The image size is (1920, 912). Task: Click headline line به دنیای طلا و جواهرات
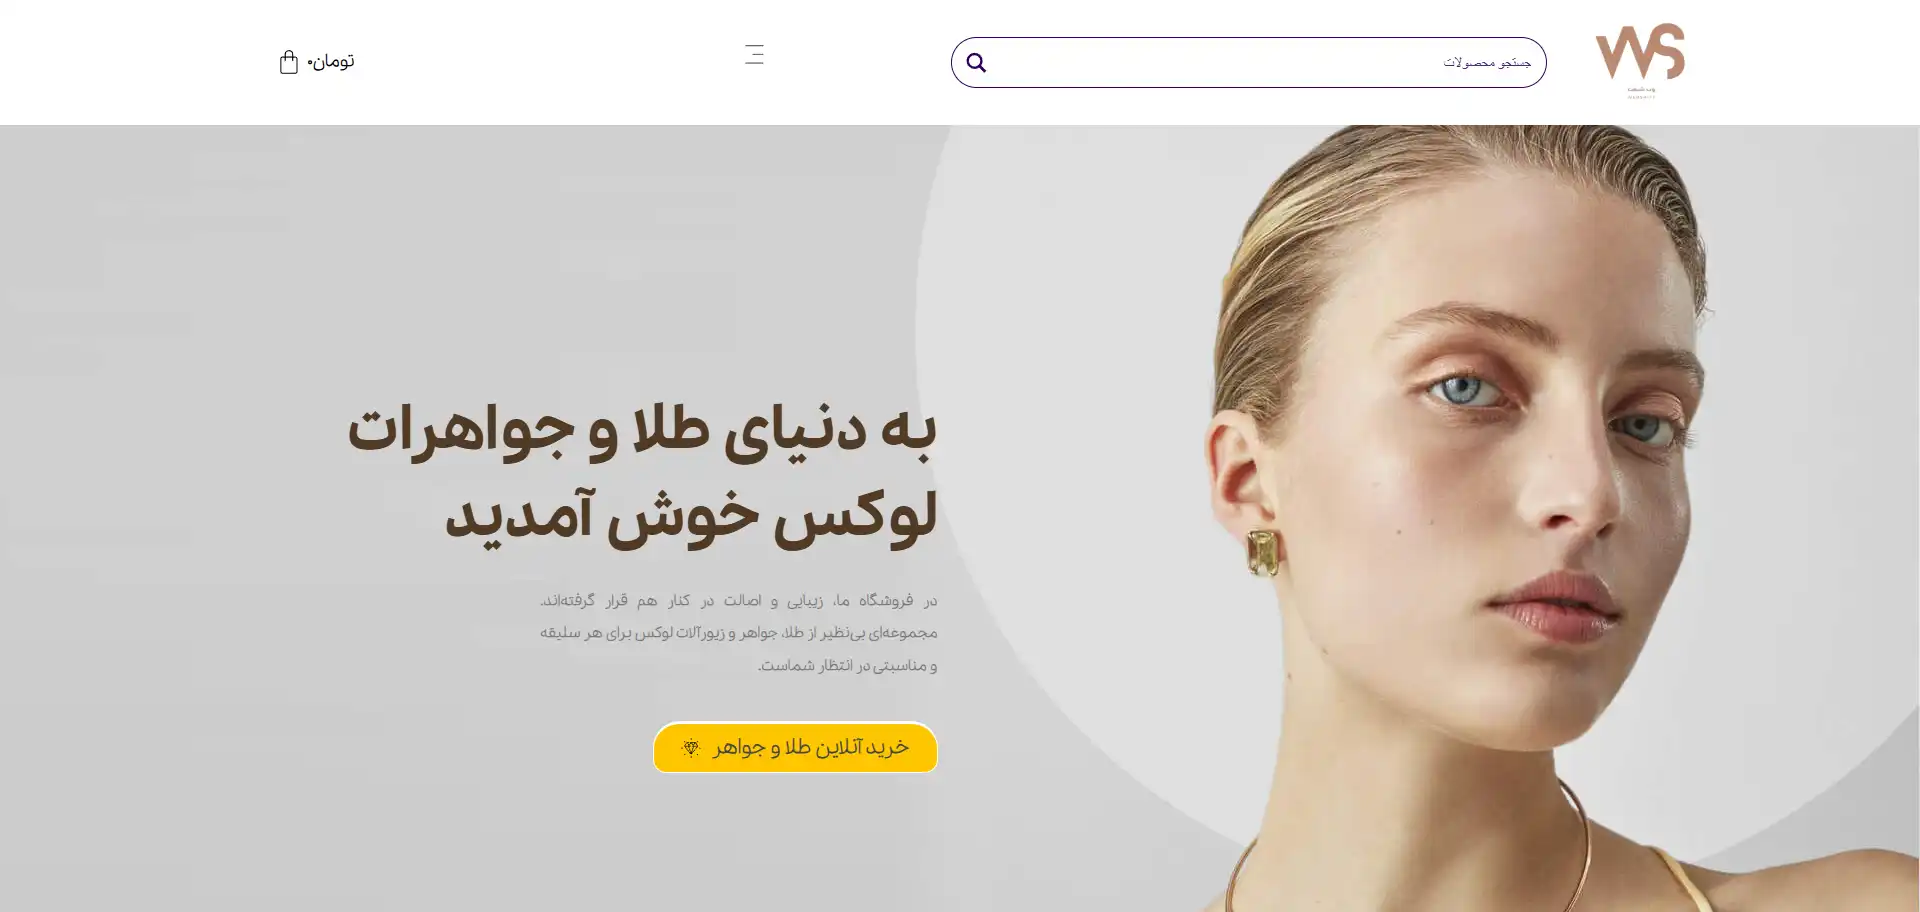point(641,432)
